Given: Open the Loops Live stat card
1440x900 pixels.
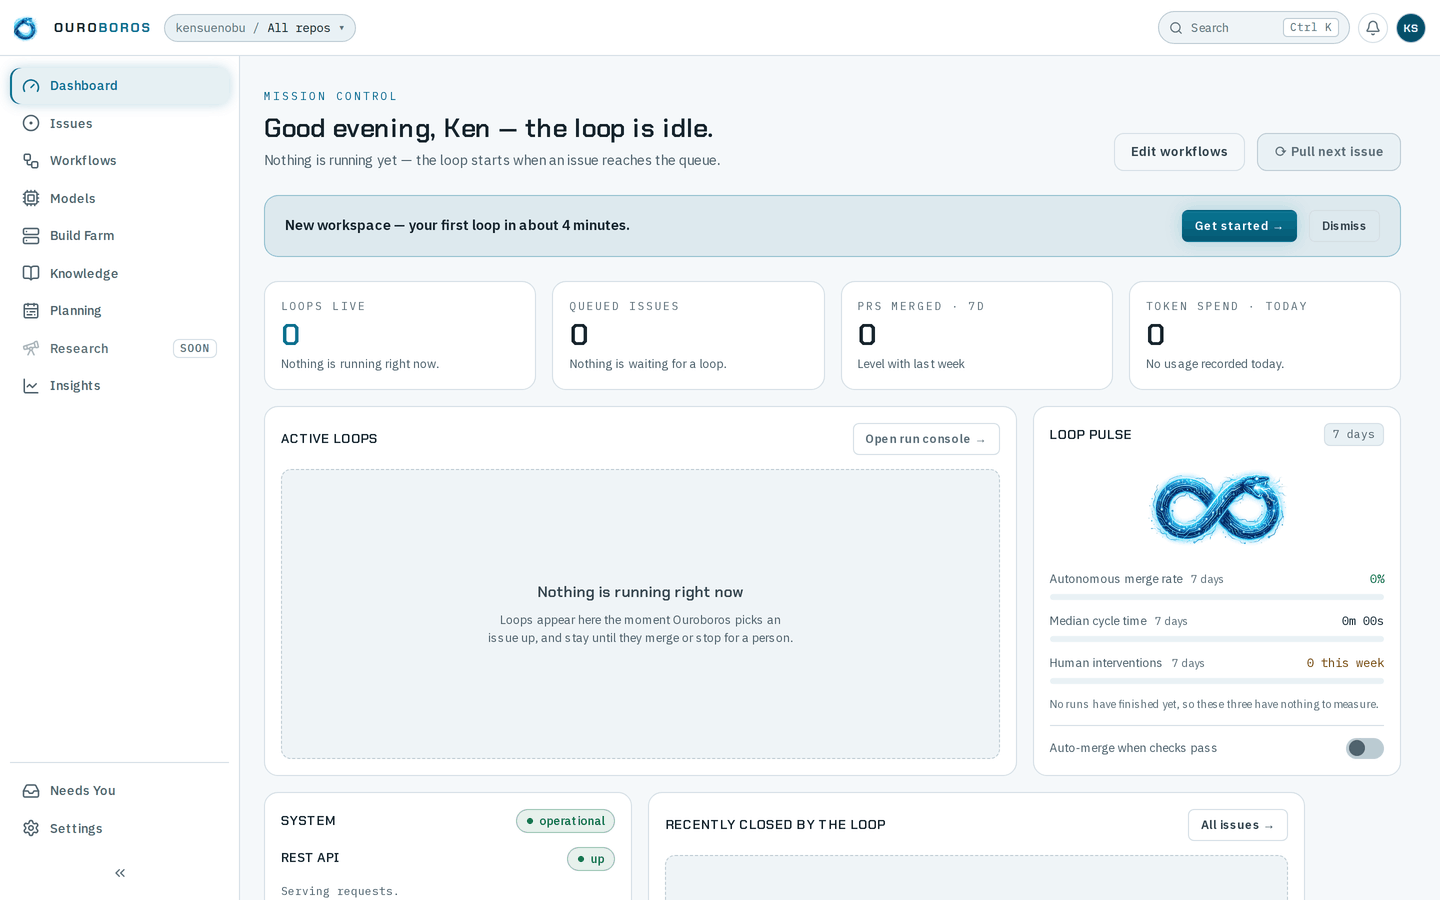Looking at the screenshot, I should (x=400, y=335).
